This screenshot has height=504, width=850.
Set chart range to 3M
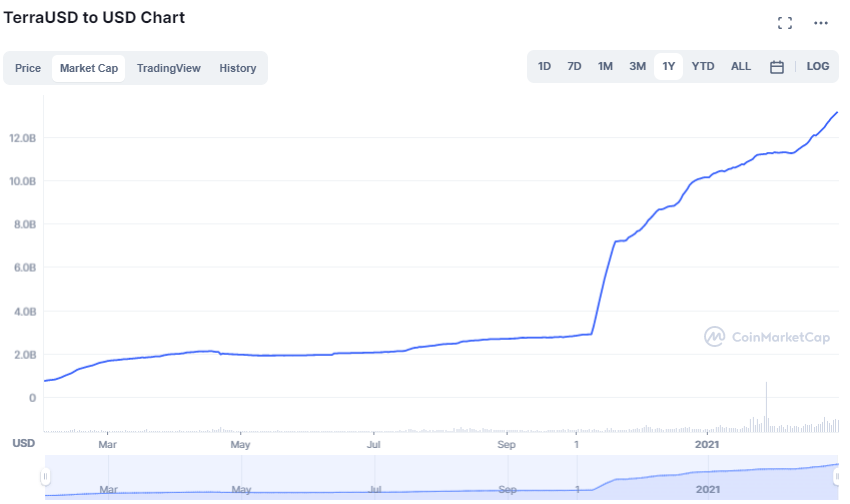(637, 66)
